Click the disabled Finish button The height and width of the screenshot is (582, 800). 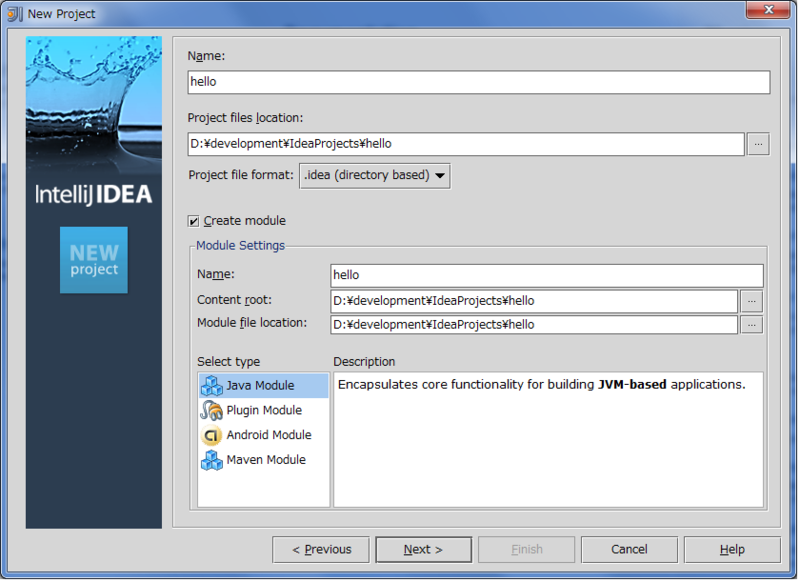[527, 550]
